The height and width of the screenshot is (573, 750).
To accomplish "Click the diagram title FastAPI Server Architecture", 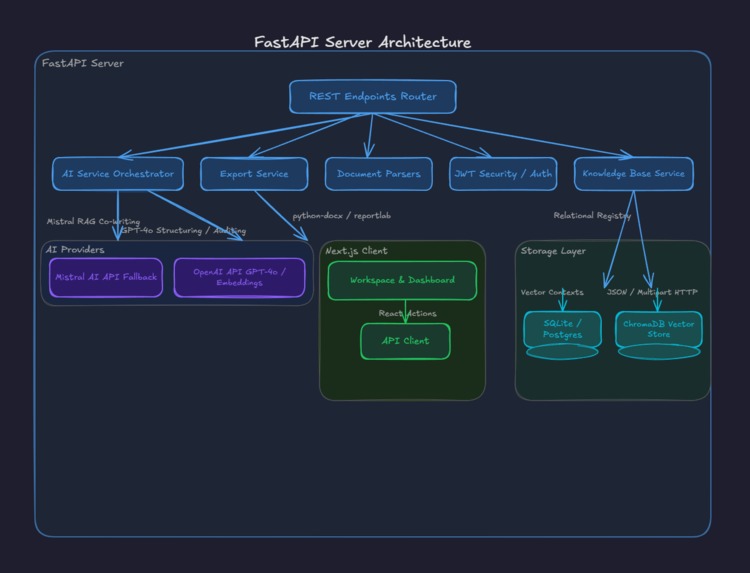I will [363, 42].
